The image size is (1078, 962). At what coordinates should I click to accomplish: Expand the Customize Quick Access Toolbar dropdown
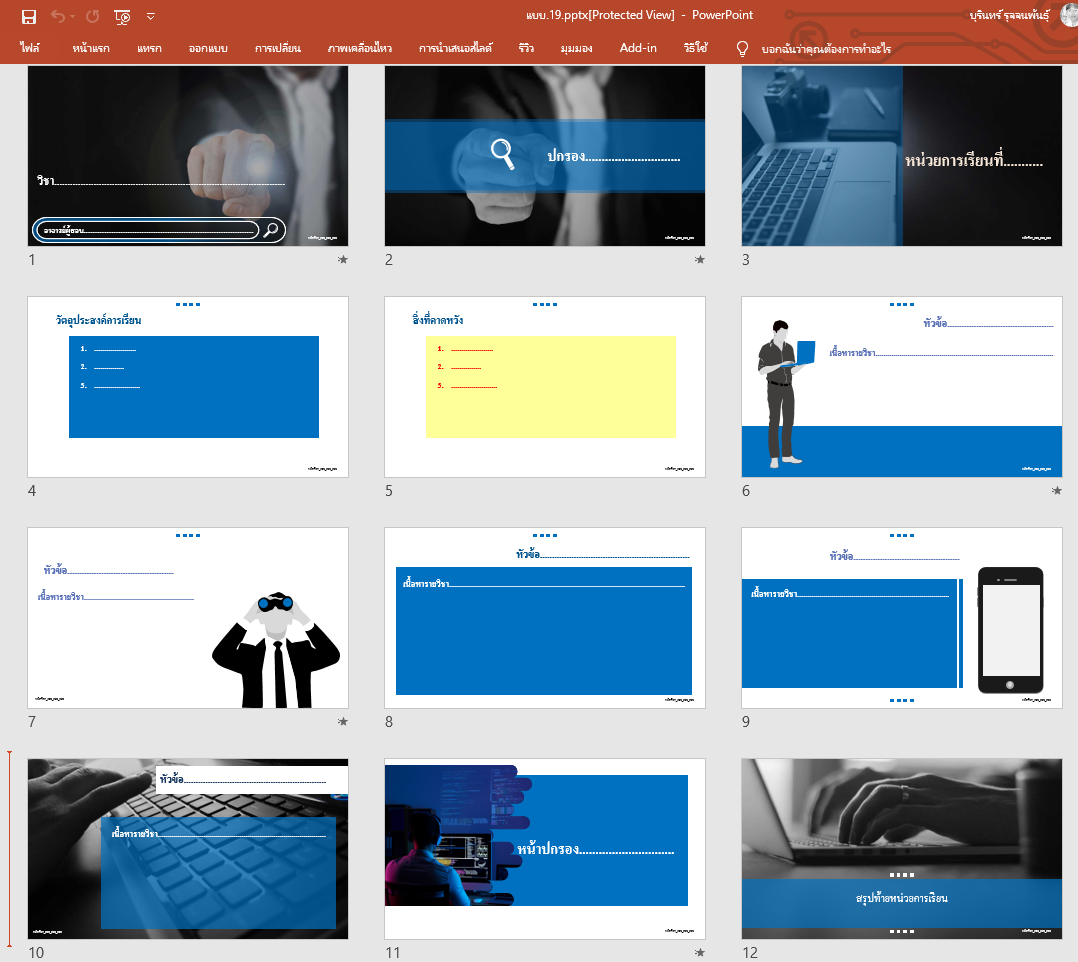click(x=151, y=16)
